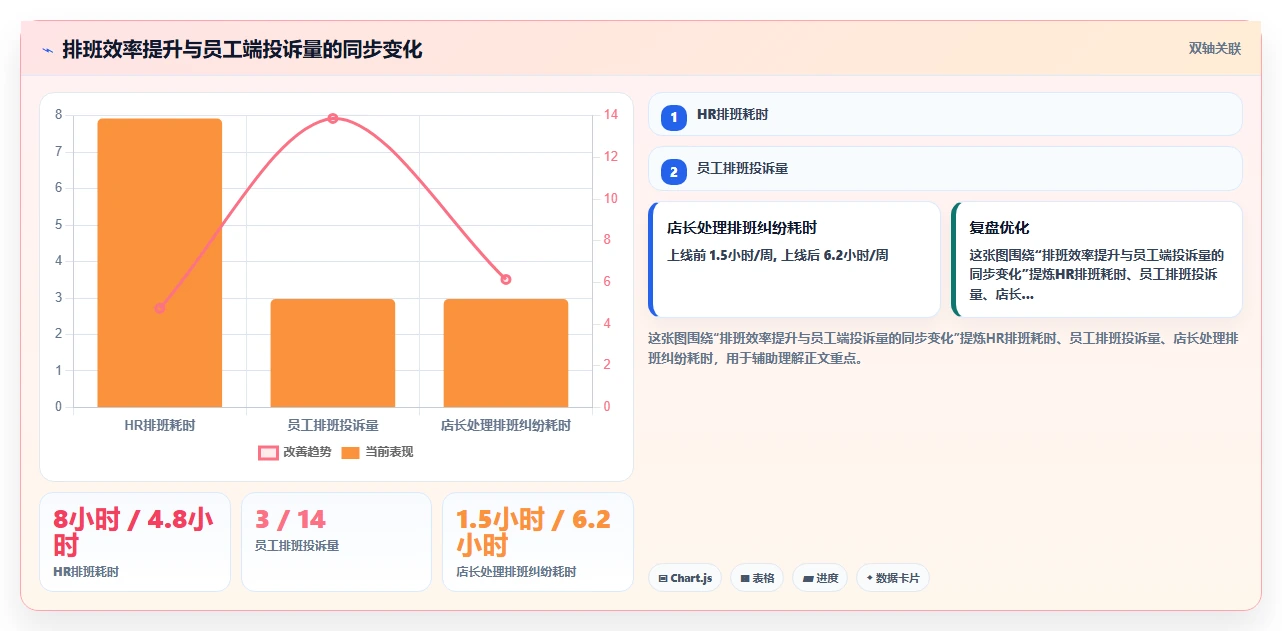1282x631 pixels.
Task: Click the pink 改善趋势 legend swatch
Action: [x=268, y=452]
